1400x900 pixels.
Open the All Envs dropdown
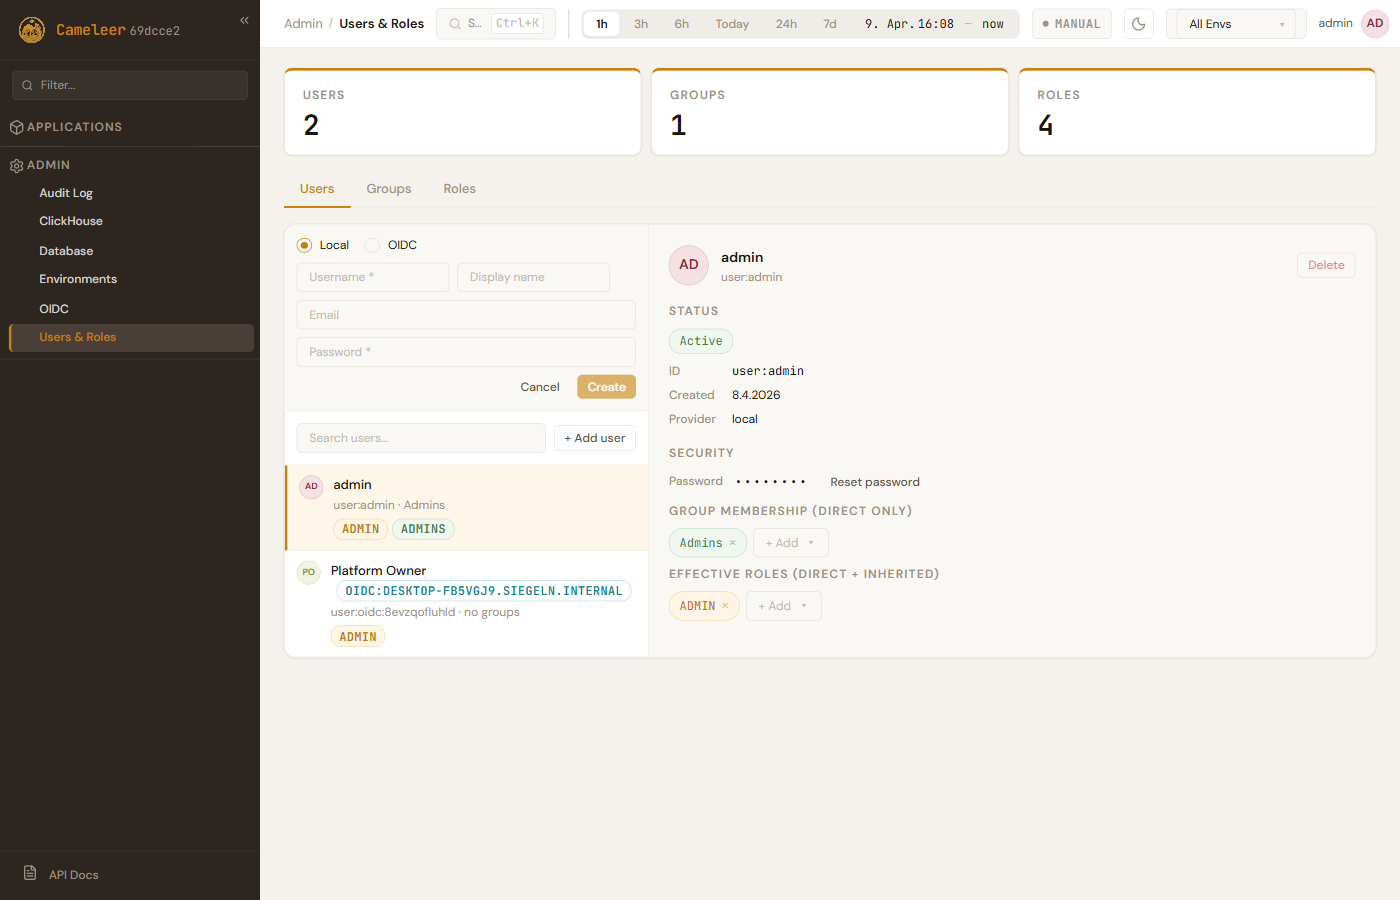pos(1235,24)
